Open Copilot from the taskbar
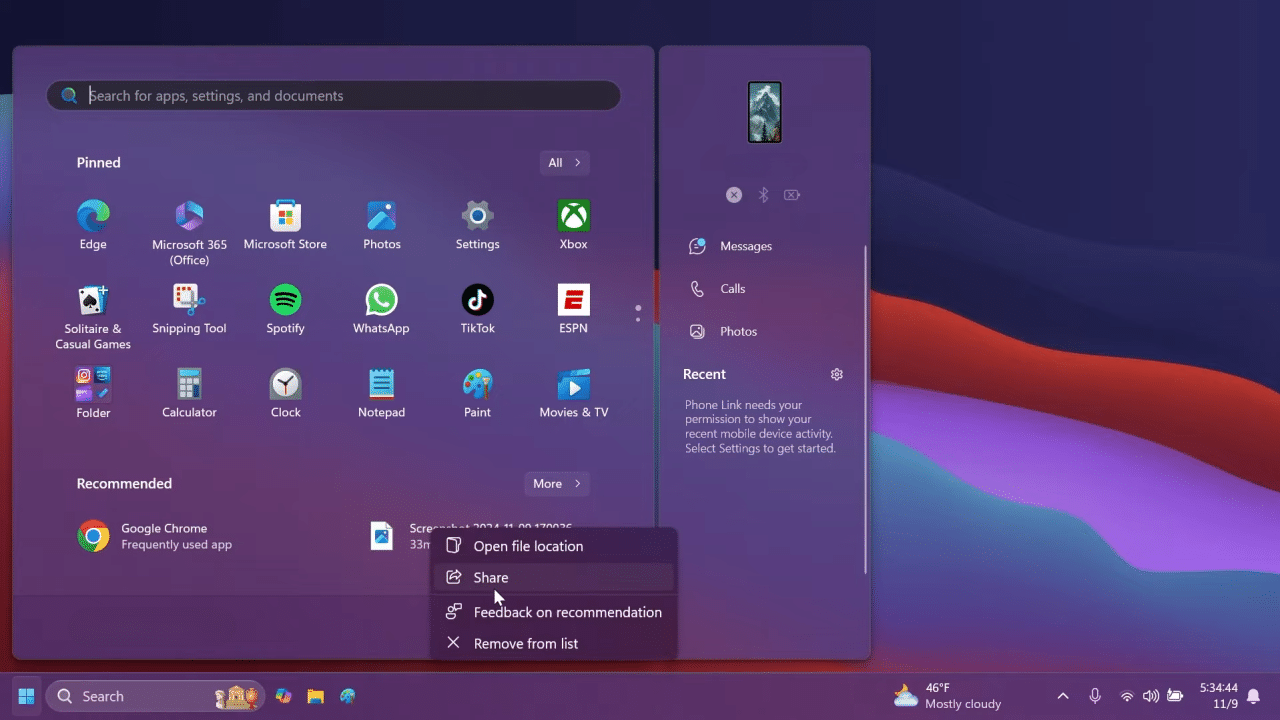Viewport: 1280px width, 720px height. tap(284, 696)
